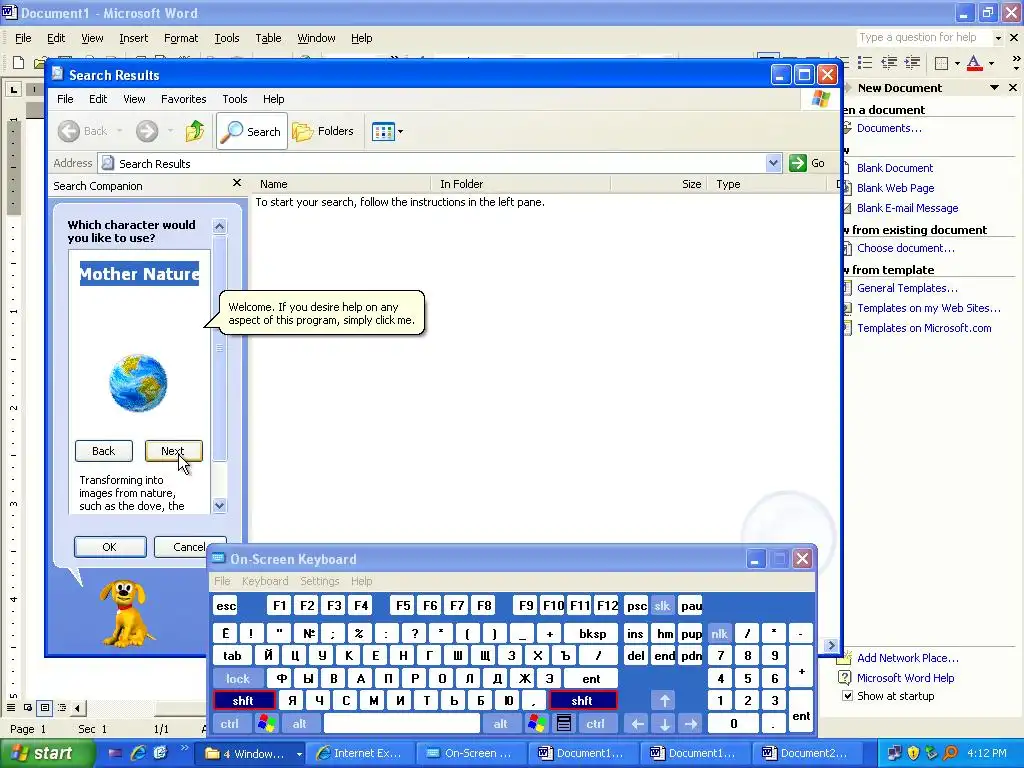
Task: Open the Favorites menu in Search Results
Action: tap(184, 99)
